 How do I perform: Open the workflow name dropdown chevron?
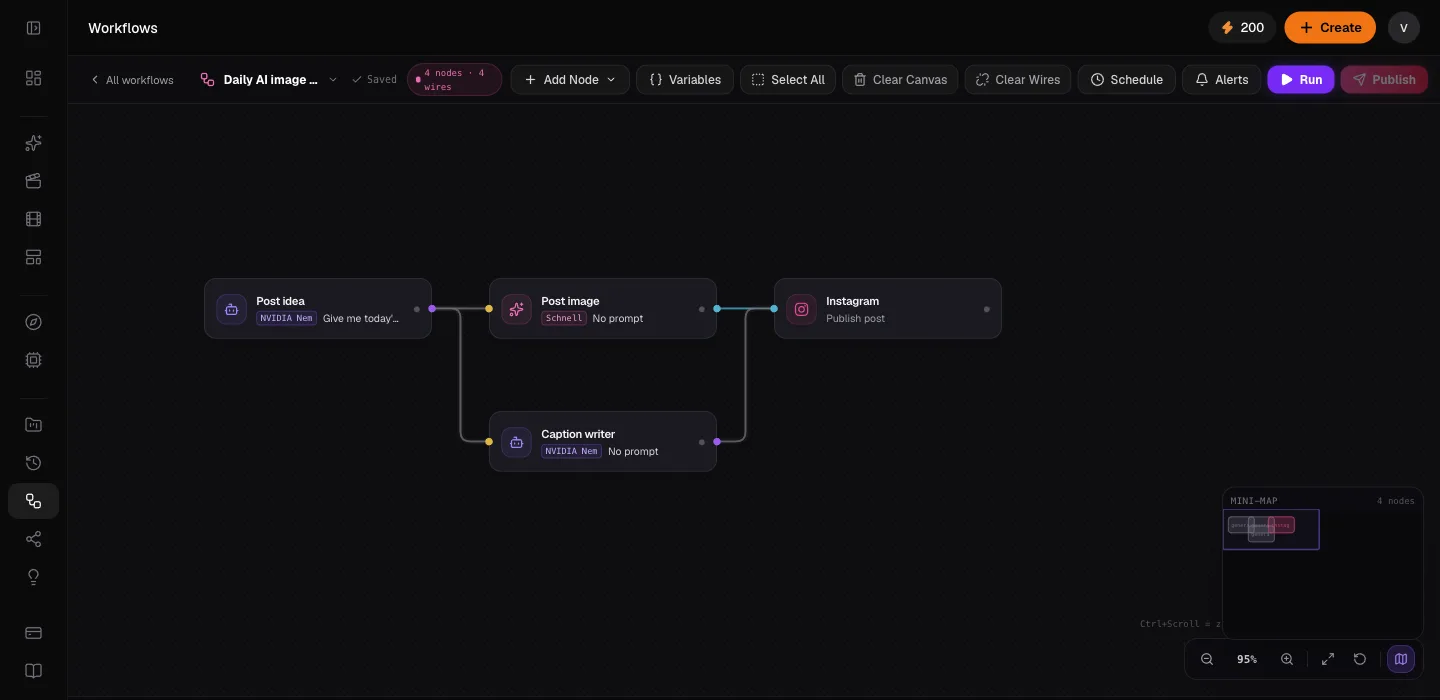pos(333,80)
